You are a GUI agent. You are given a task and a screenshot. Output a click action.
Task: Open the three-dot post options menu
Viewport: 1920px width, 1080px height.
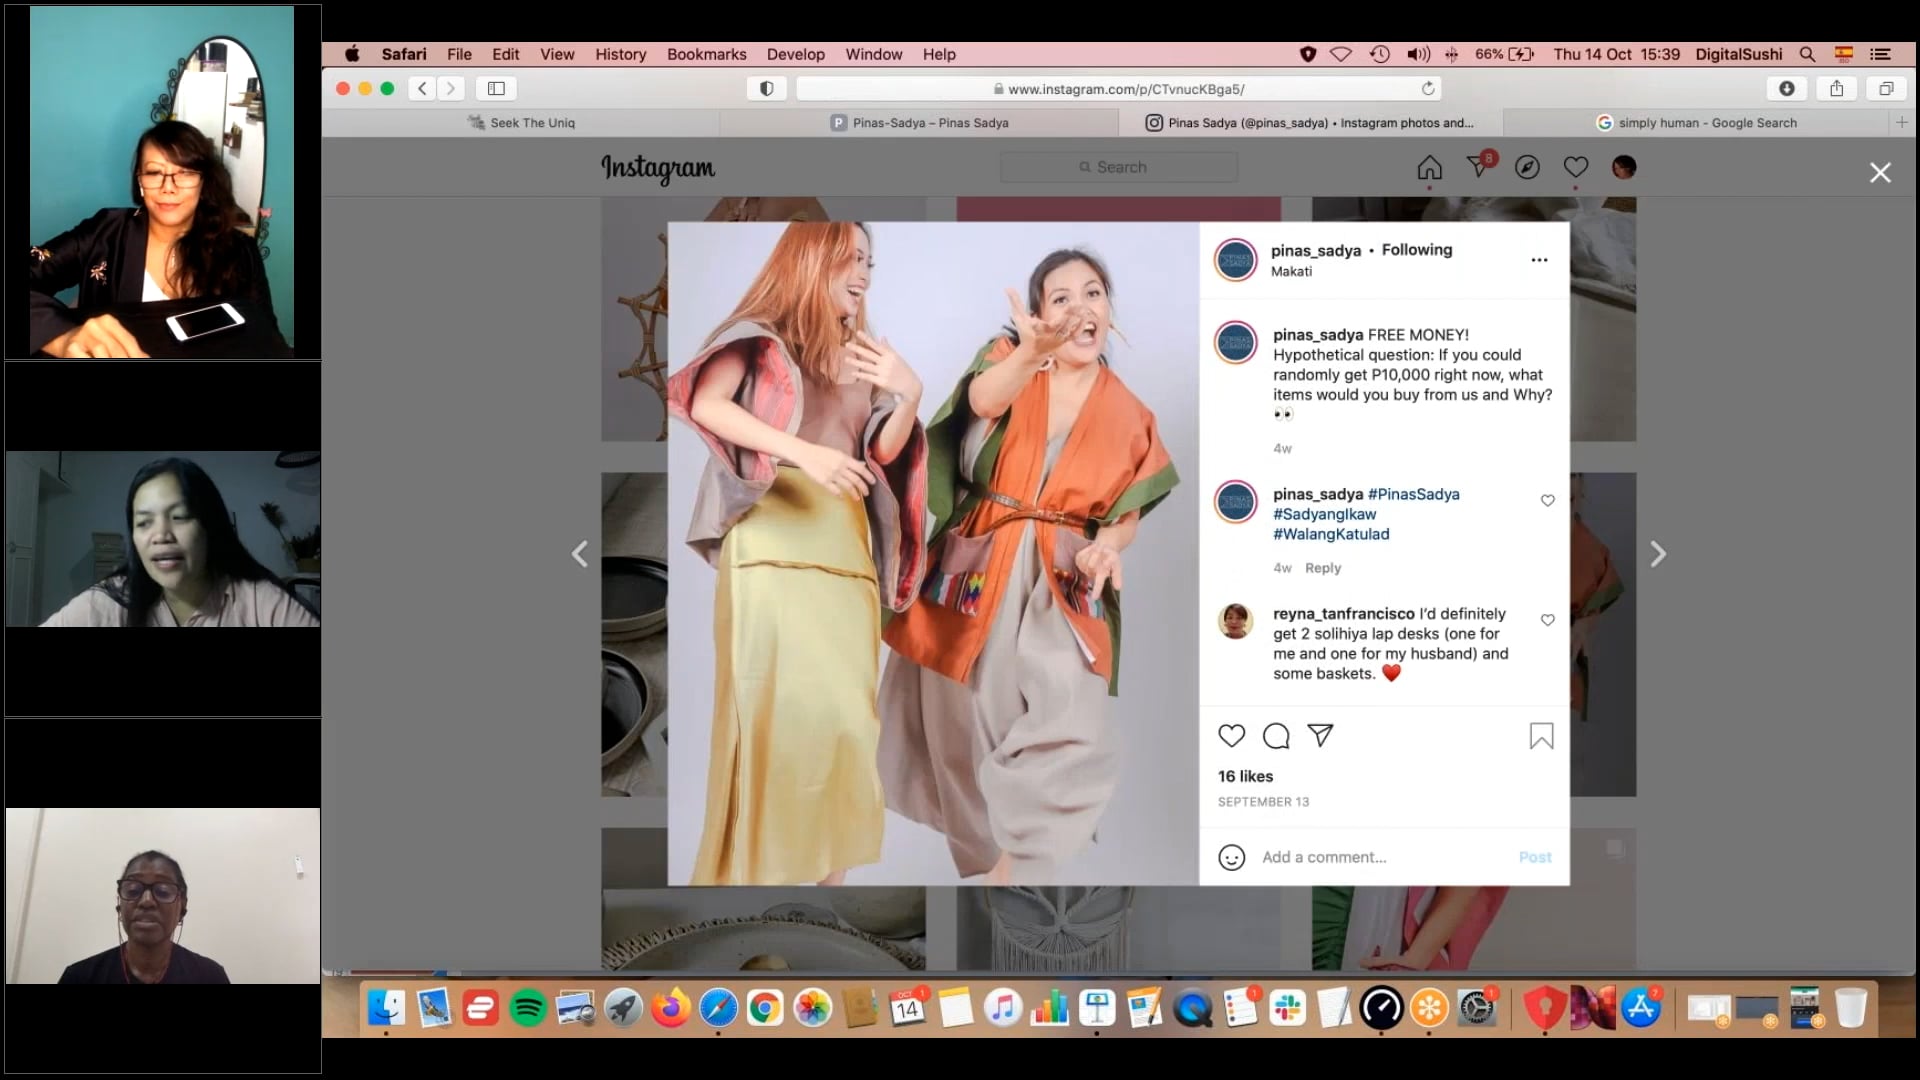pyautogui.click(x=1539, y=260)
